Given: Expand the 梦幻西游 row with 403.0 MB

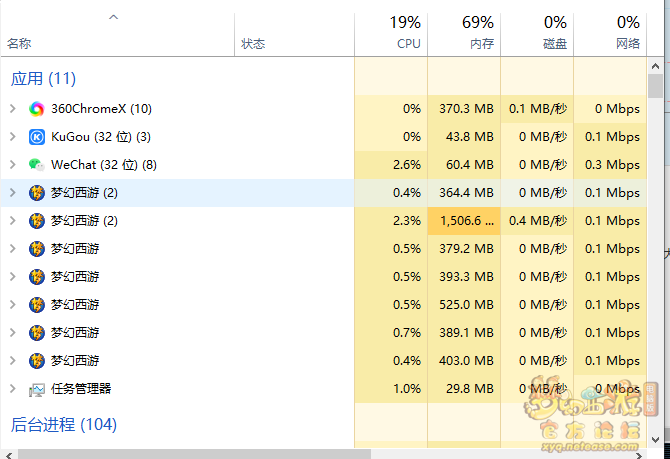Looking at the screenshot, I should tap(13, 361).
